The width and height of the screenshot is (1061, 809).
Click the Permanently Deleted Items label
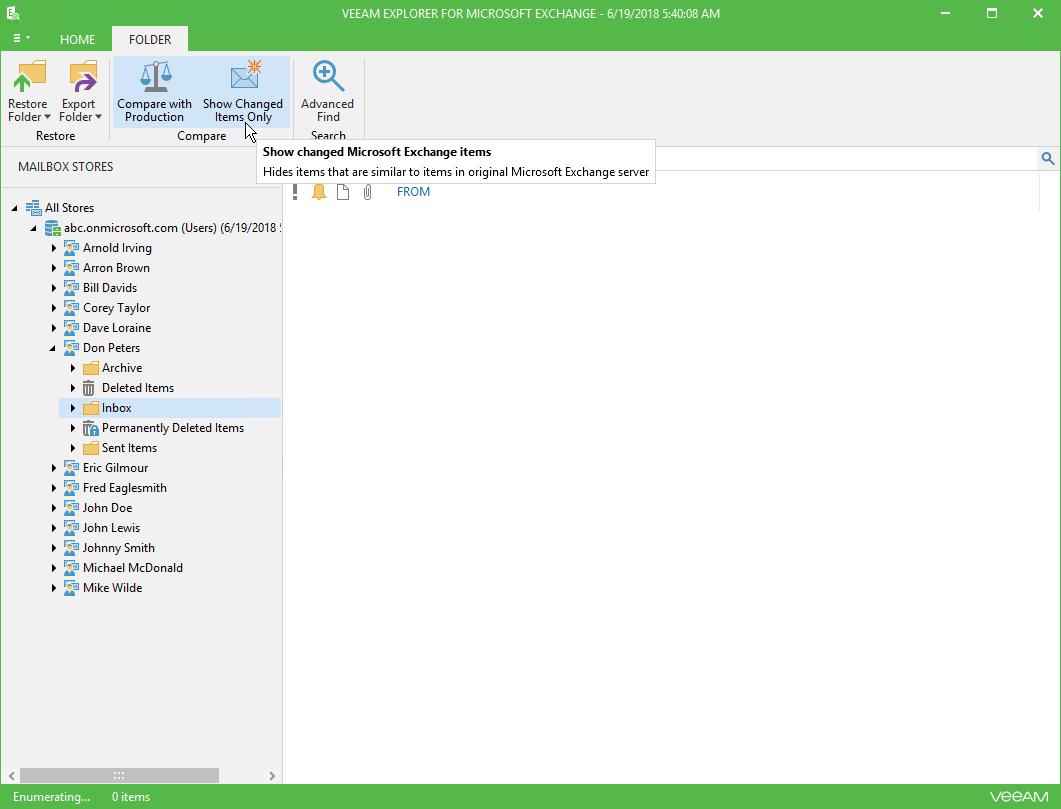[173, 428]
